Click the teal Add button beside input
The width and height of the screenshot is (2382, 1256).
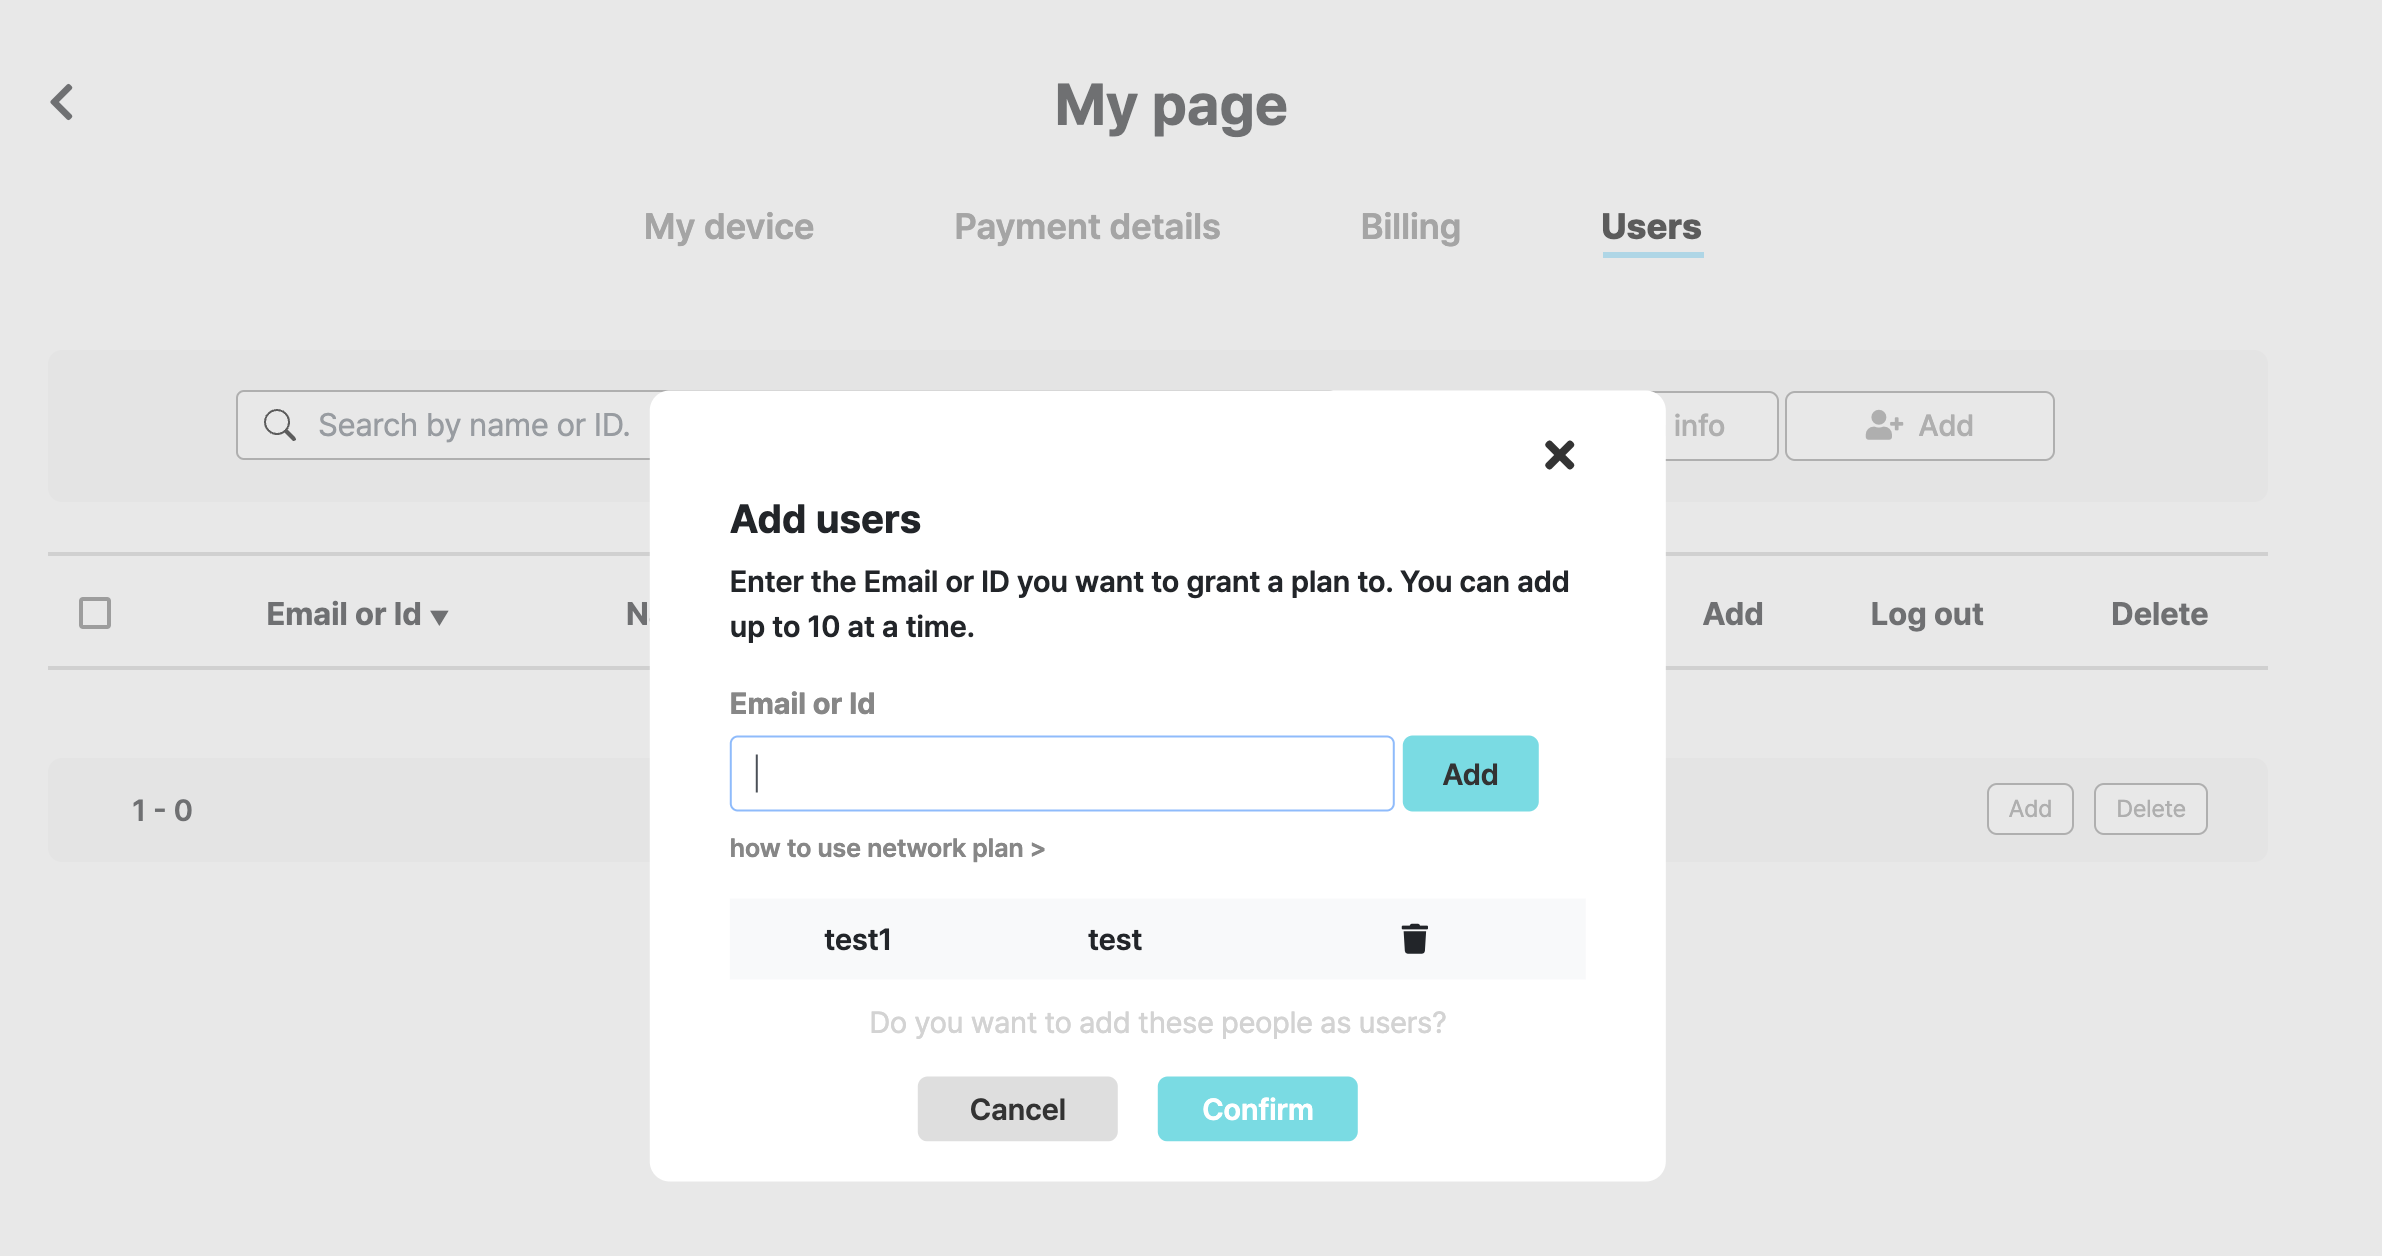[x=1470, y=774]
